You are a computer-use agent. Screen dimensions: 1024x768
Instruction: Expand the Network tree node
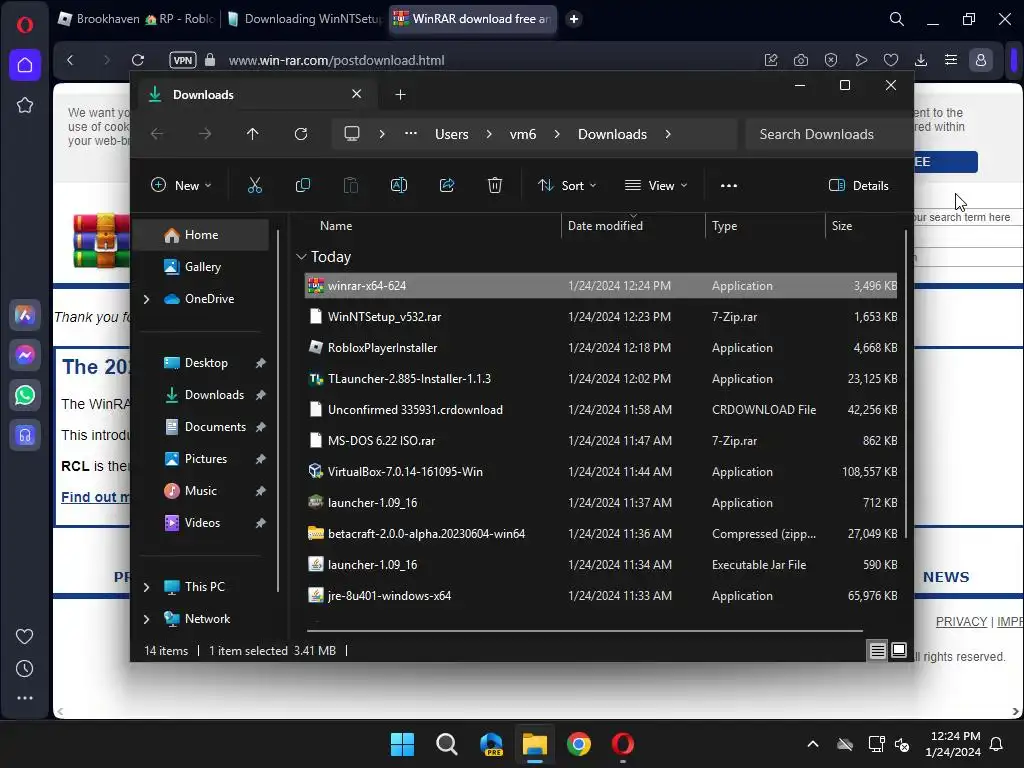tap(146, 619)
